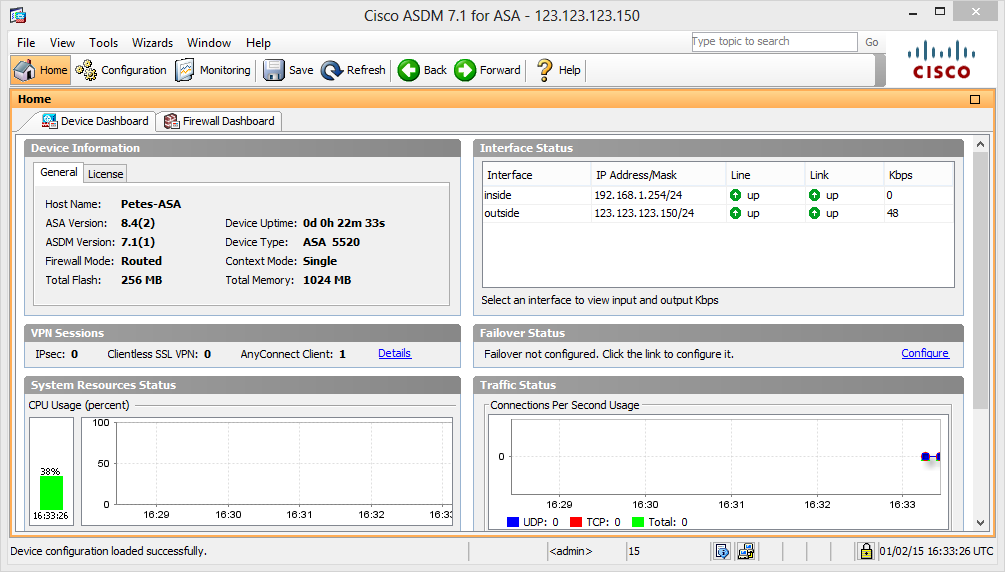1005x572 pixels.
Task: Open the Configuration gears icon
Action: [x=86, y=70]
